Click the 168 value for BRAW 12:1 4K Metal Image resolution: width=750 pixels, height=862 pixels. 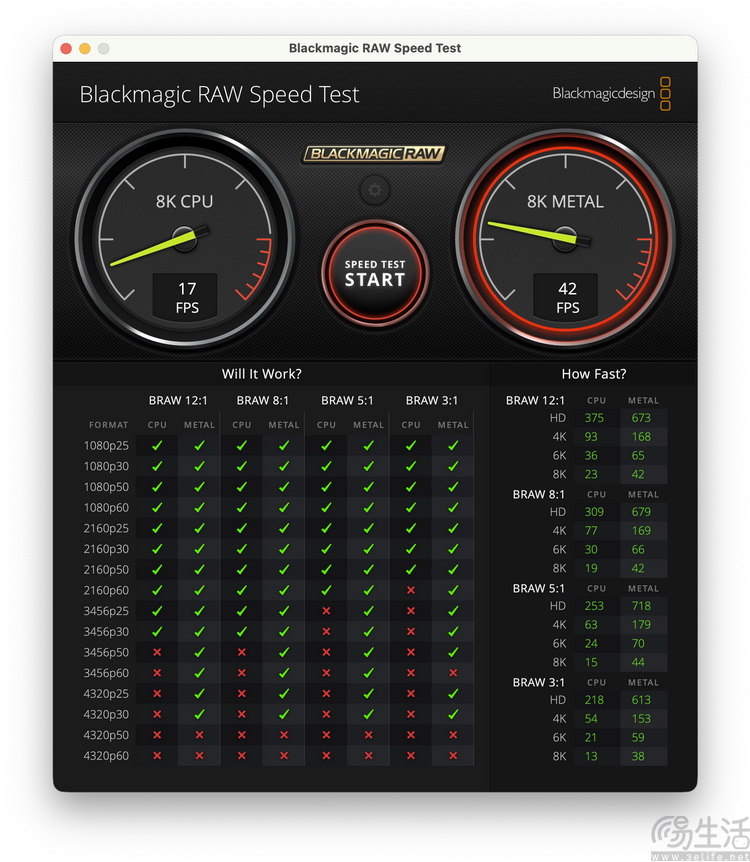pyautogui.click(x=641, y=436)
